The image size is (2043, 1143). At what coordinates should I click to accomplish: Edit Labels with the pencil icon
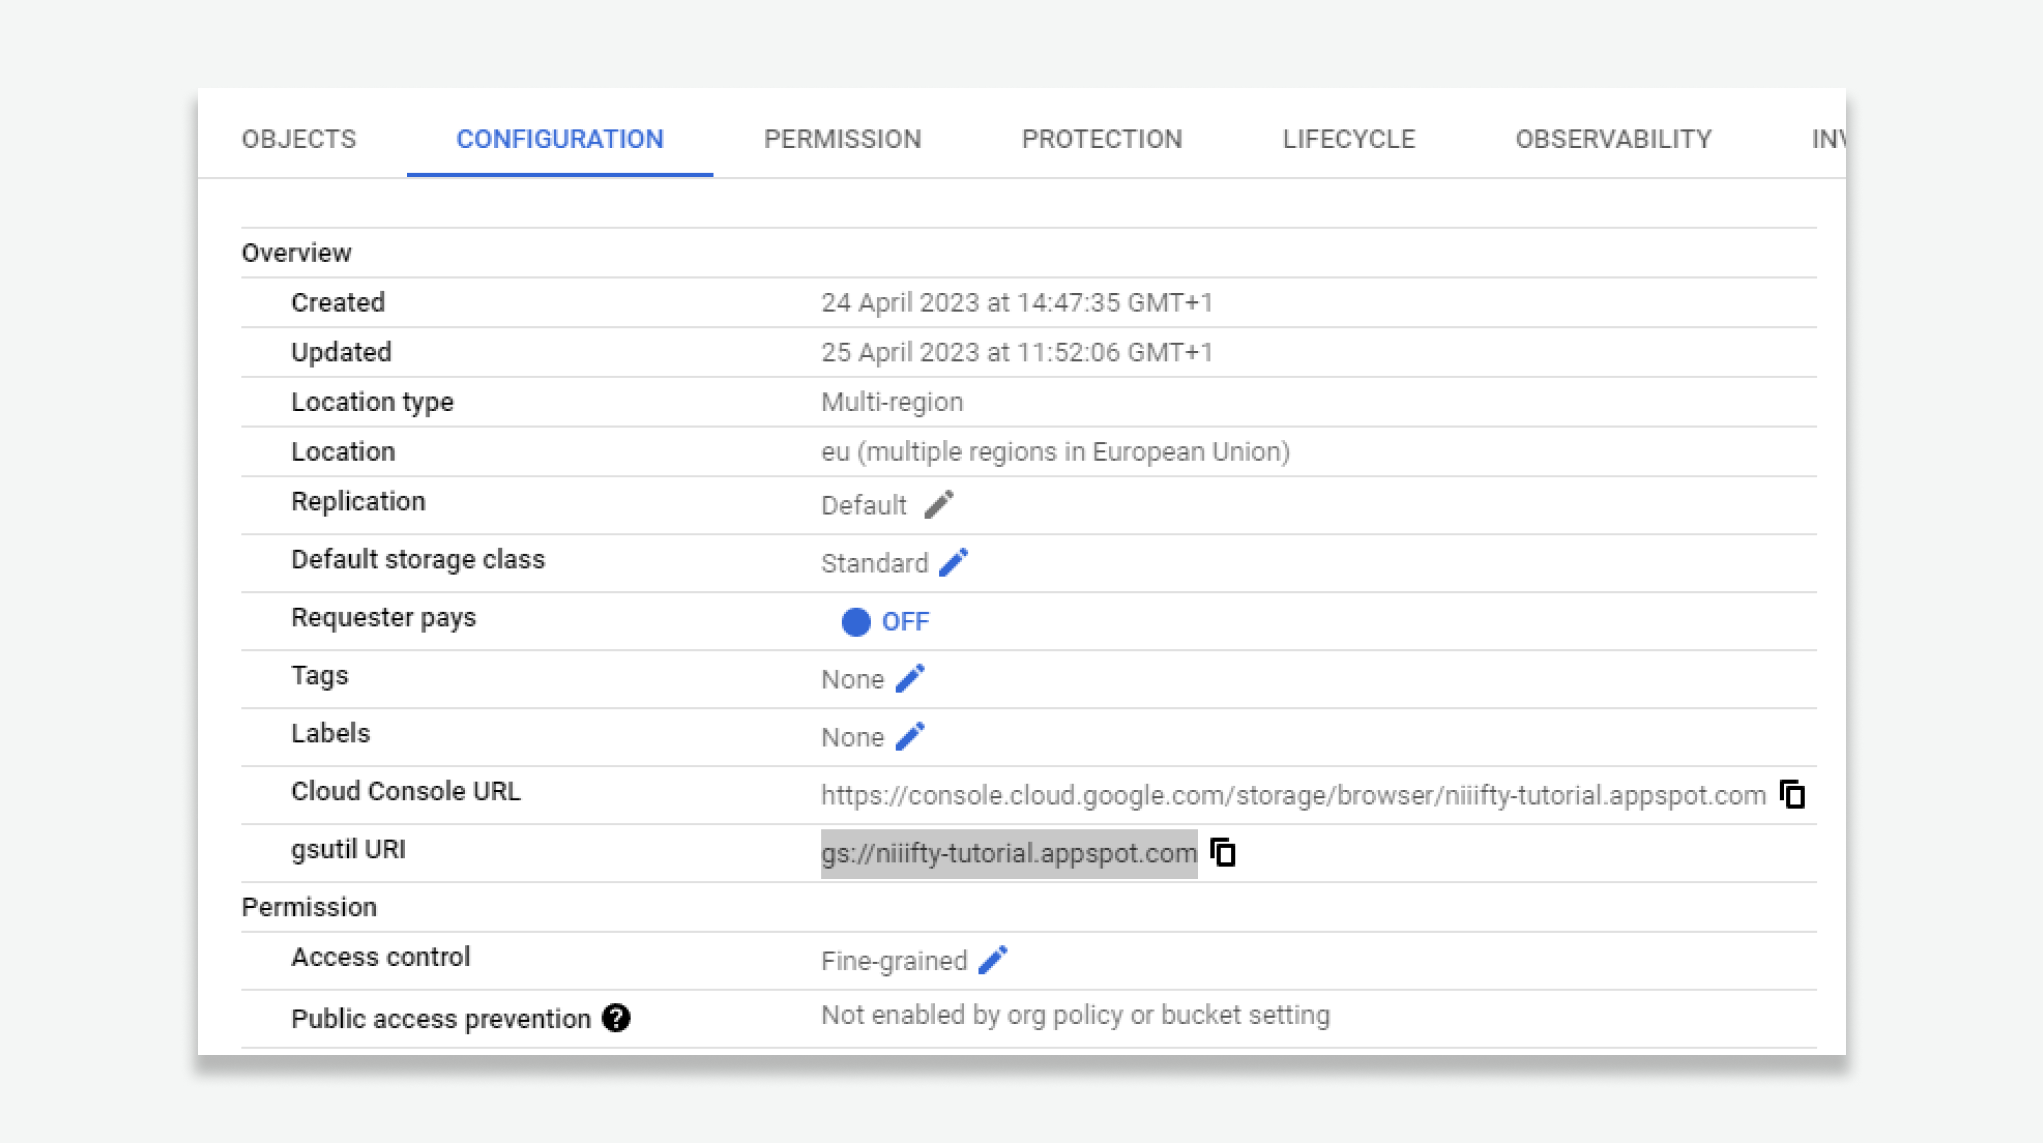[x=910, y=736]
